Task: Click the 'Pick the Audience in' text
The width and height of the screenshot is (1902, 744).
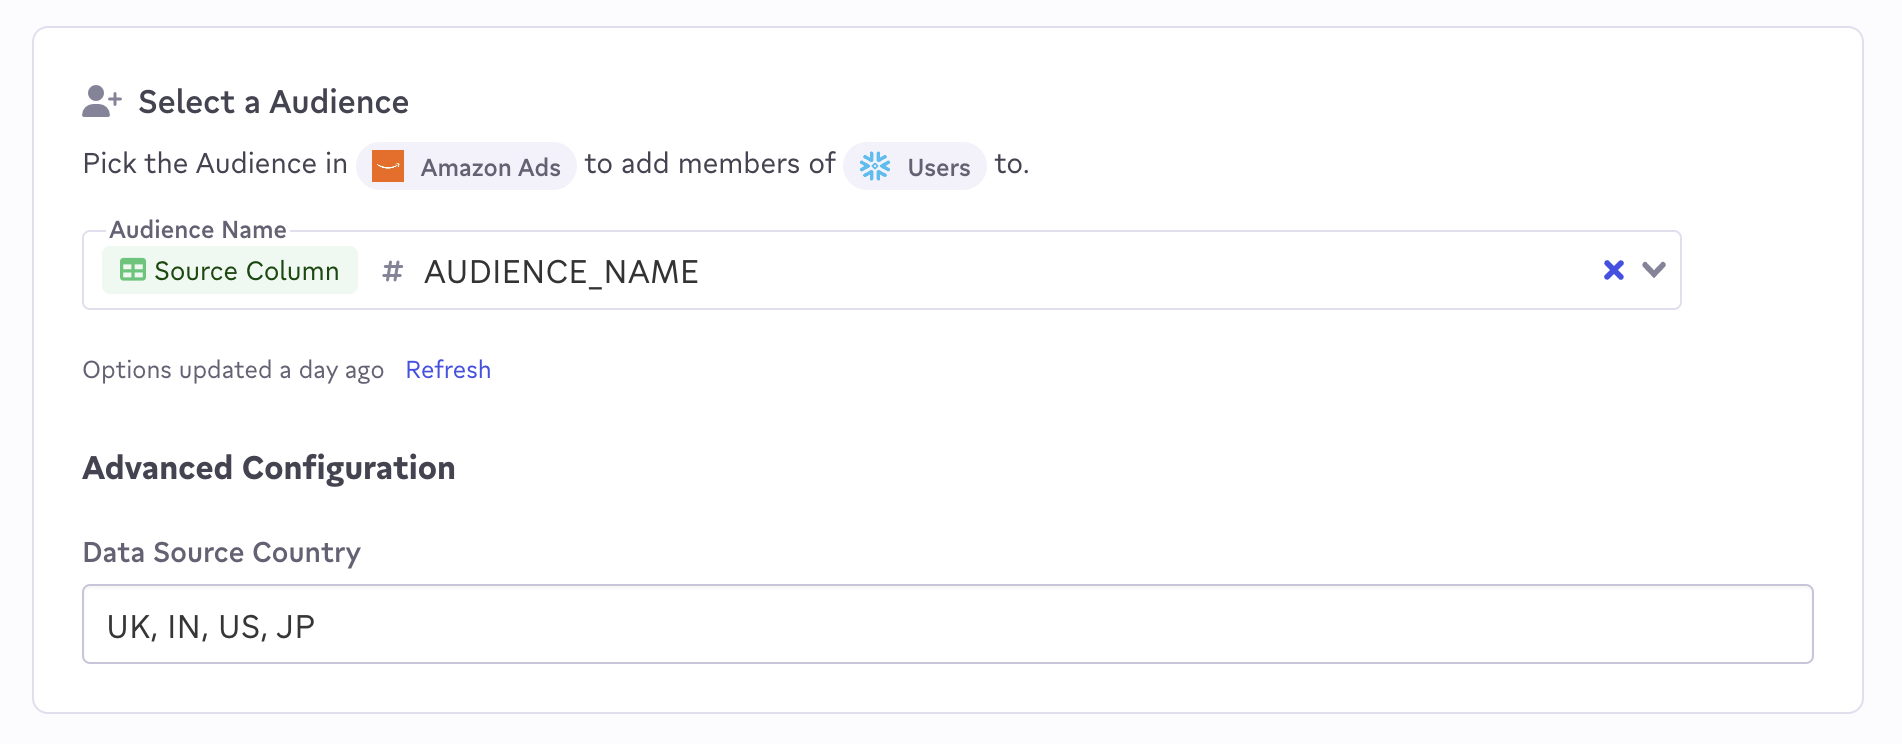Action: (x=215, y=163)
